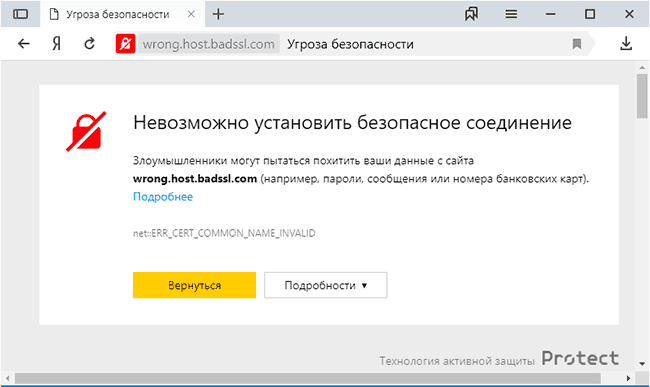Reload the page
Viewport: 650px width, 387px height.
(x=90, y=44)
